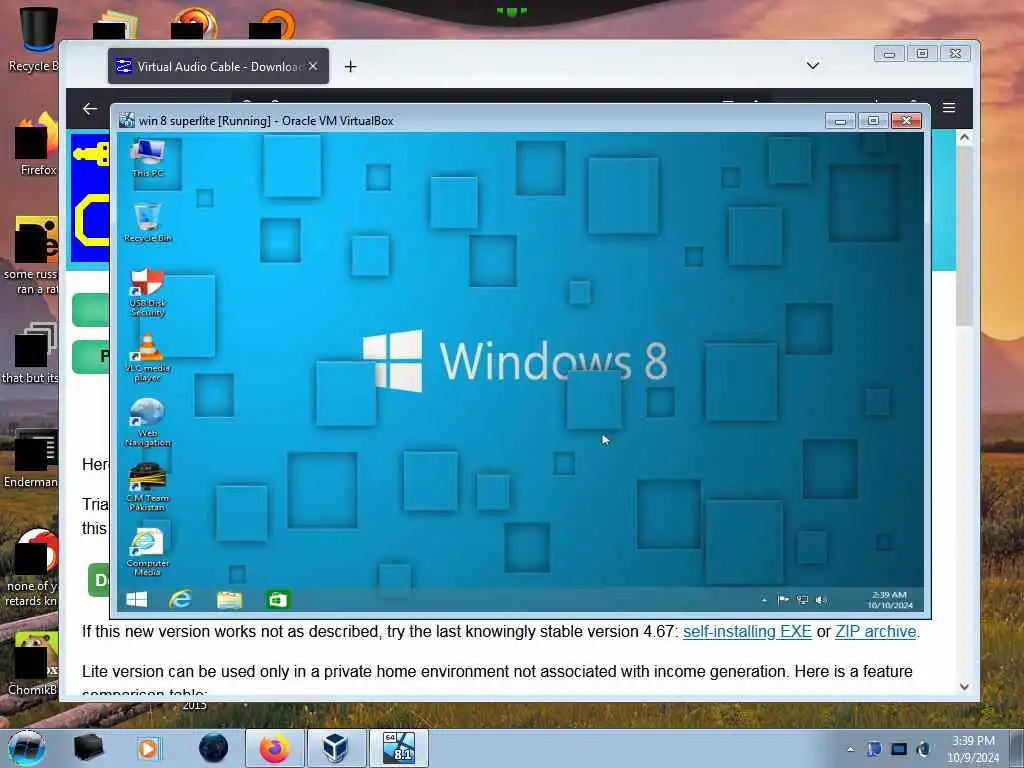
Task: Open Internet Explorer on the VM taskbar
Action: click(180, 600)
